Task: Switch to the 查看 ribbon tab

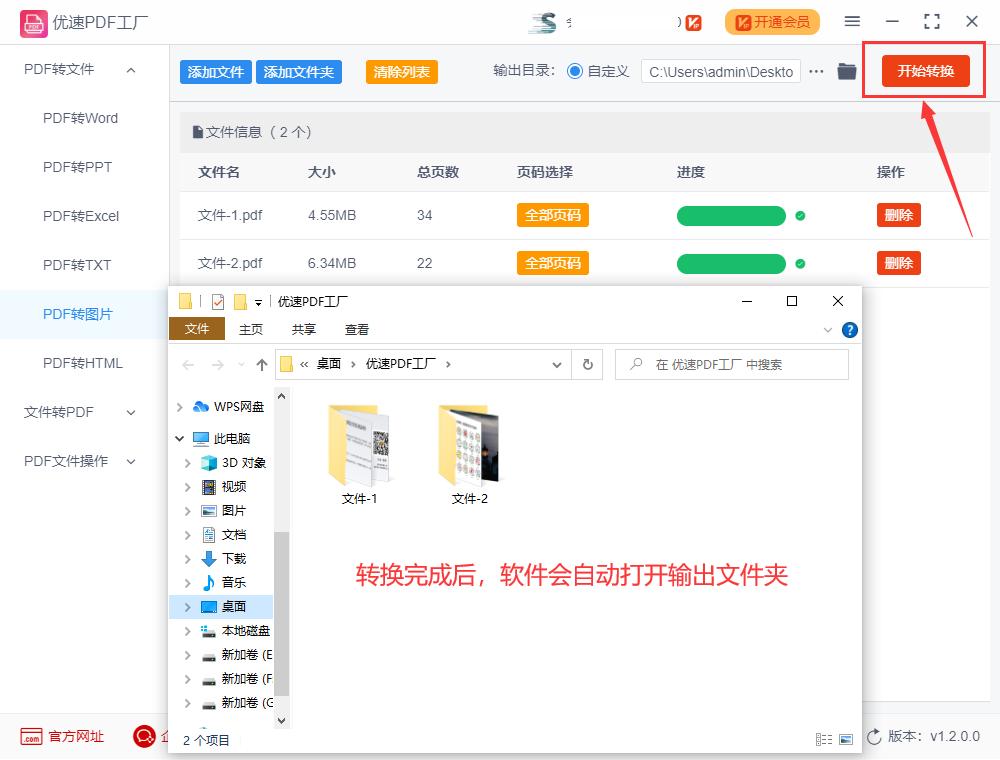Action: pyautogui.click(x=355, y=329)
